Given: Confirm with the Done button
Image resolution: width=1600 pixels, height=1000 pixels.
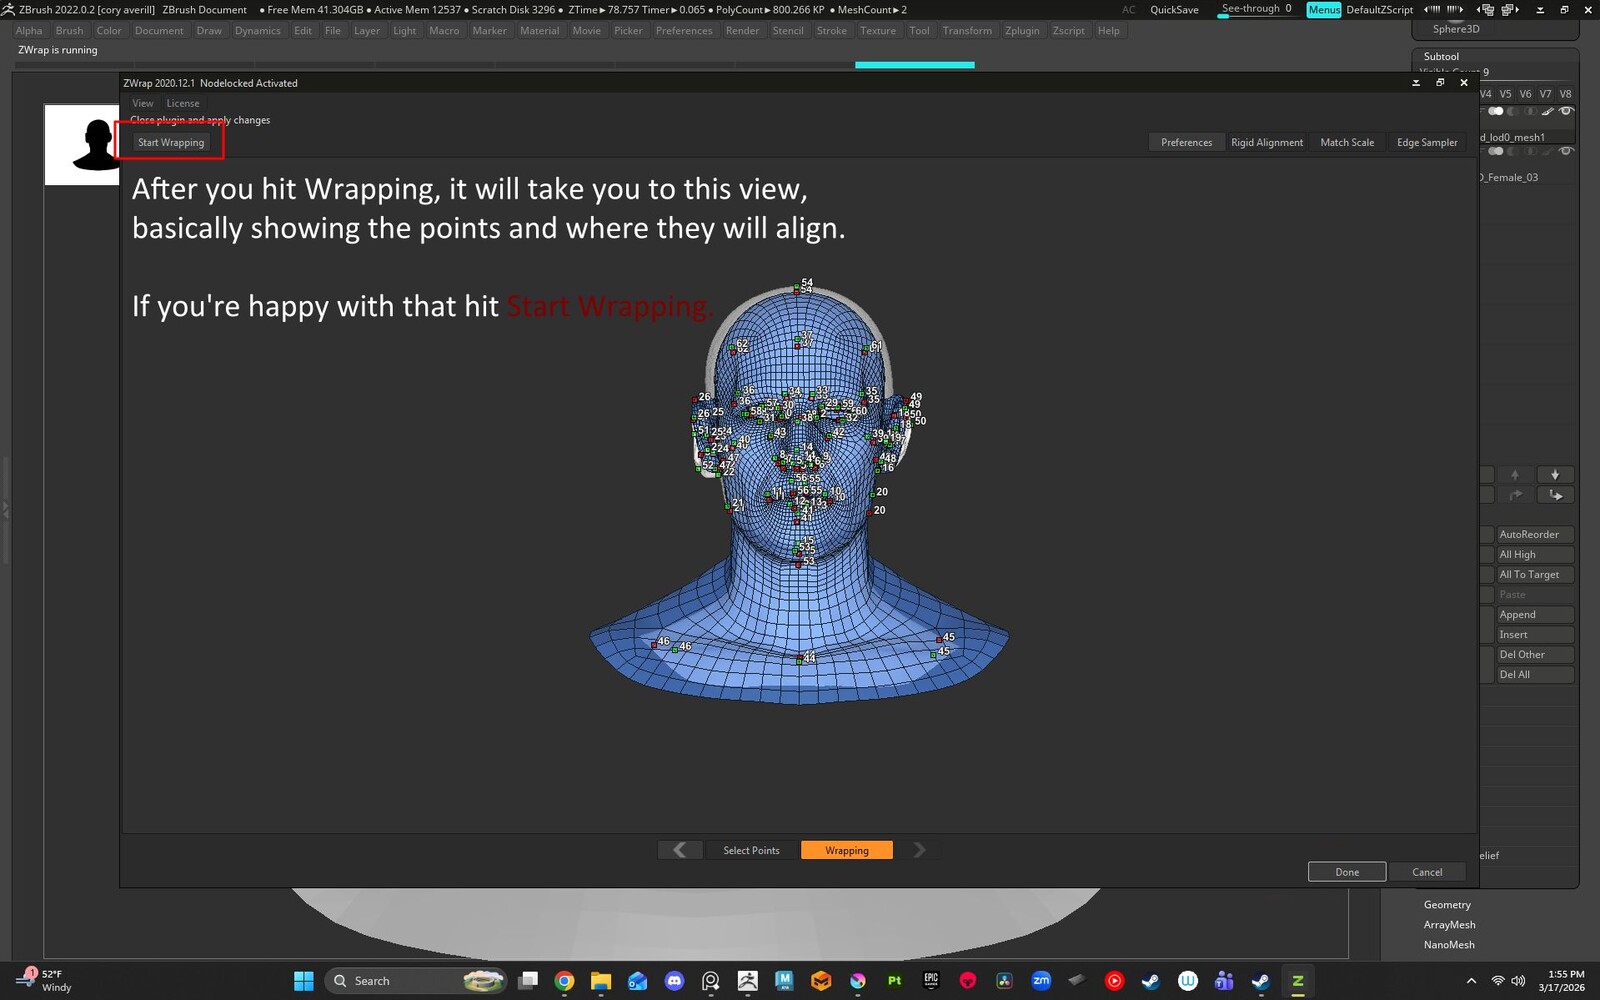Looking at the screenshot, I should [x=1347, y=872].
